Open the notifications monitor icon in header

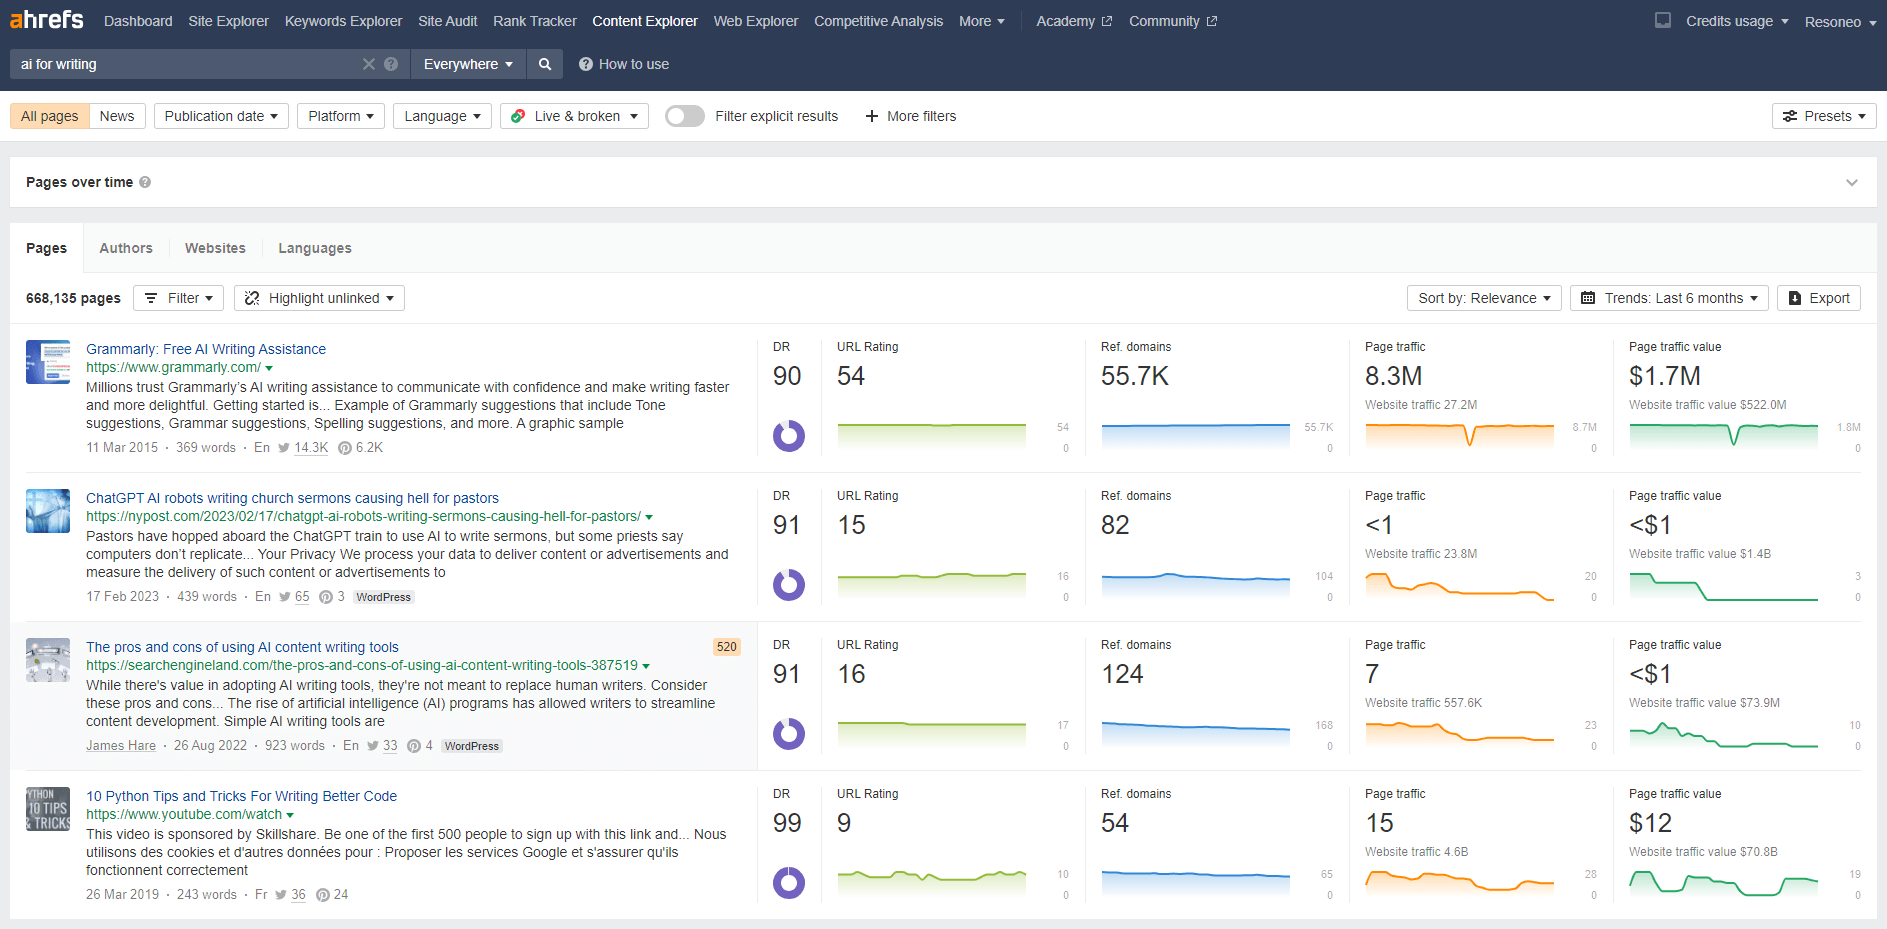[x=1662, y=21]
